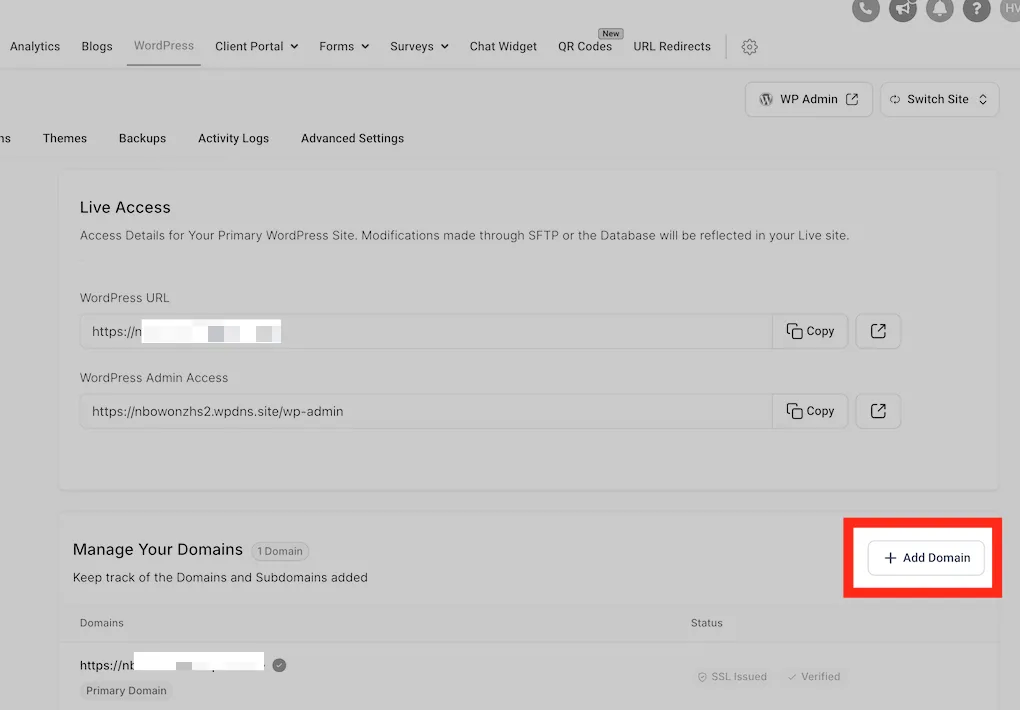Image resolution: width=1020 pixels, height=710 pixels.
Task: Click the Live Access heading
Action: click(x=125, y=207)
